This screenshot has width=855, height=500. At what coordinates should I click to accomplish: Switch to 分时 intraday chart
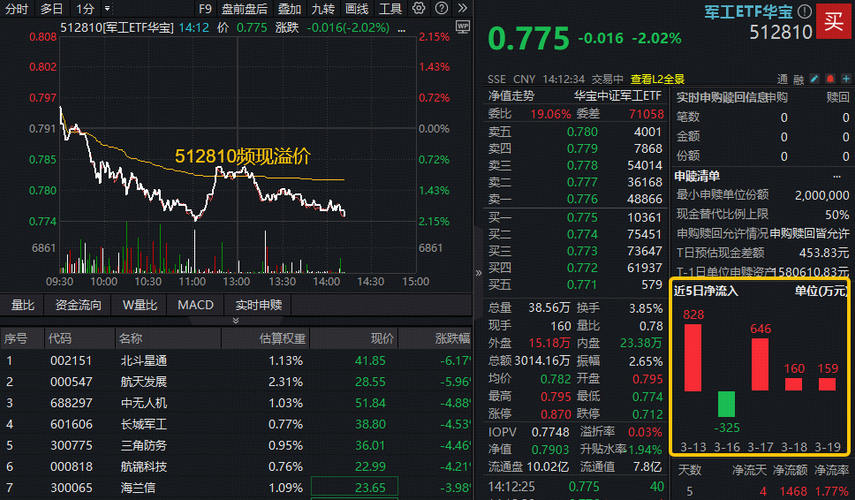(16, 9)
